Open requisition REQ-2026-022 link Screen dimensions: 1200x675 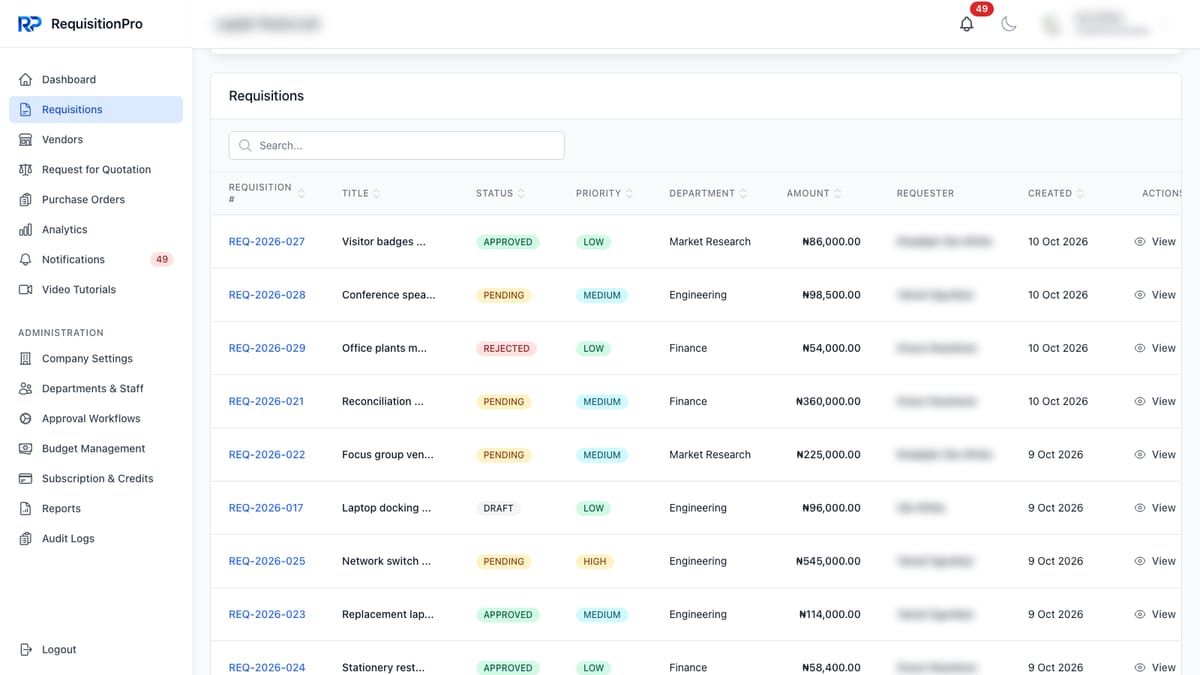[x=267, y=455]
